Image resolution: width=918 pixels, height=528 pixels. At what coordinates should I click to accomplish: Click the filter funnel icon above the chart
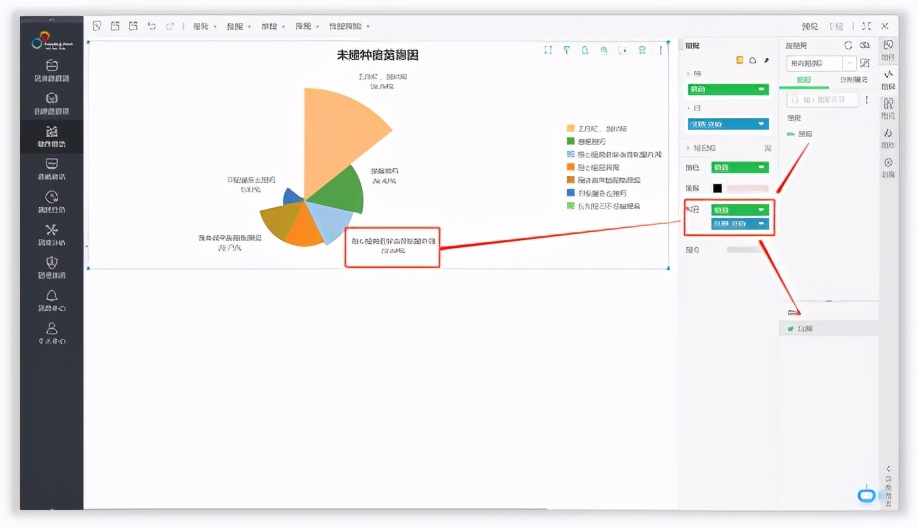pyautogui.click(x=566, y=50)
